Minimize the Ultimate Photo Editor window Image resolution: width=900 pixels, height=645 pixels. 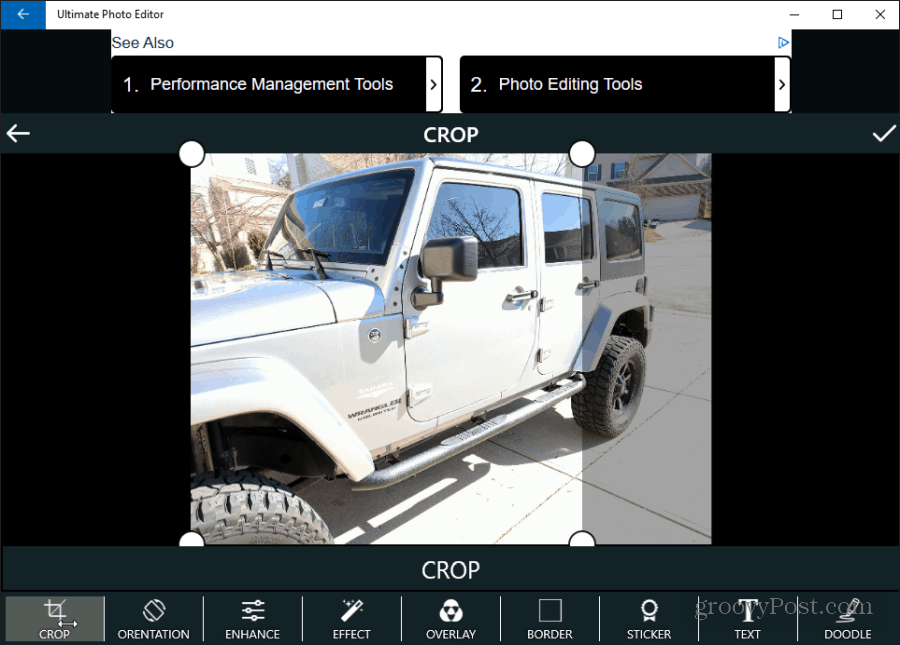[794, 14]
